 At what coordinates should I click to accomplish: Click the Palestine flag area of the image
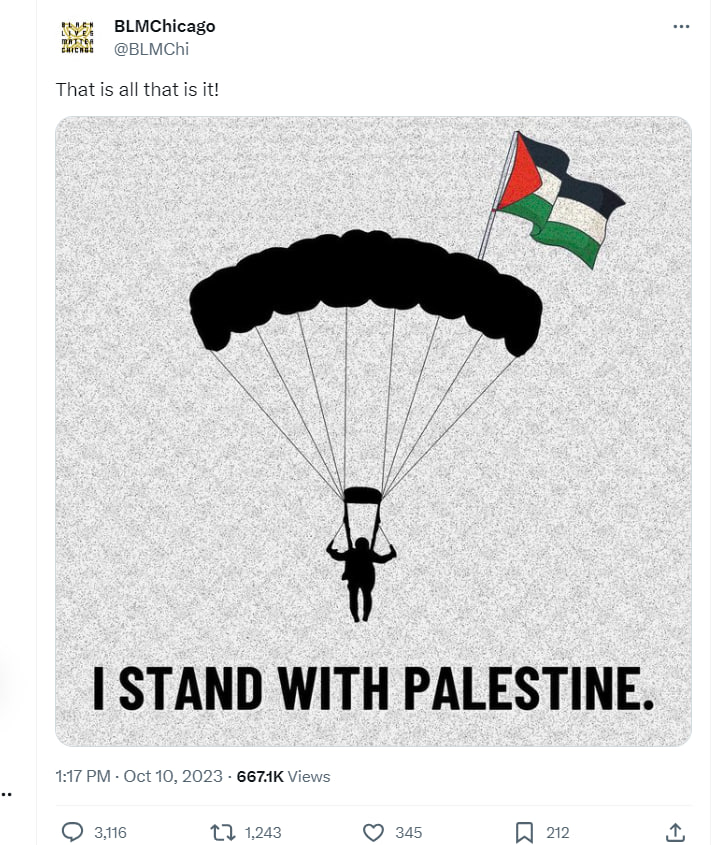point(558,195)
